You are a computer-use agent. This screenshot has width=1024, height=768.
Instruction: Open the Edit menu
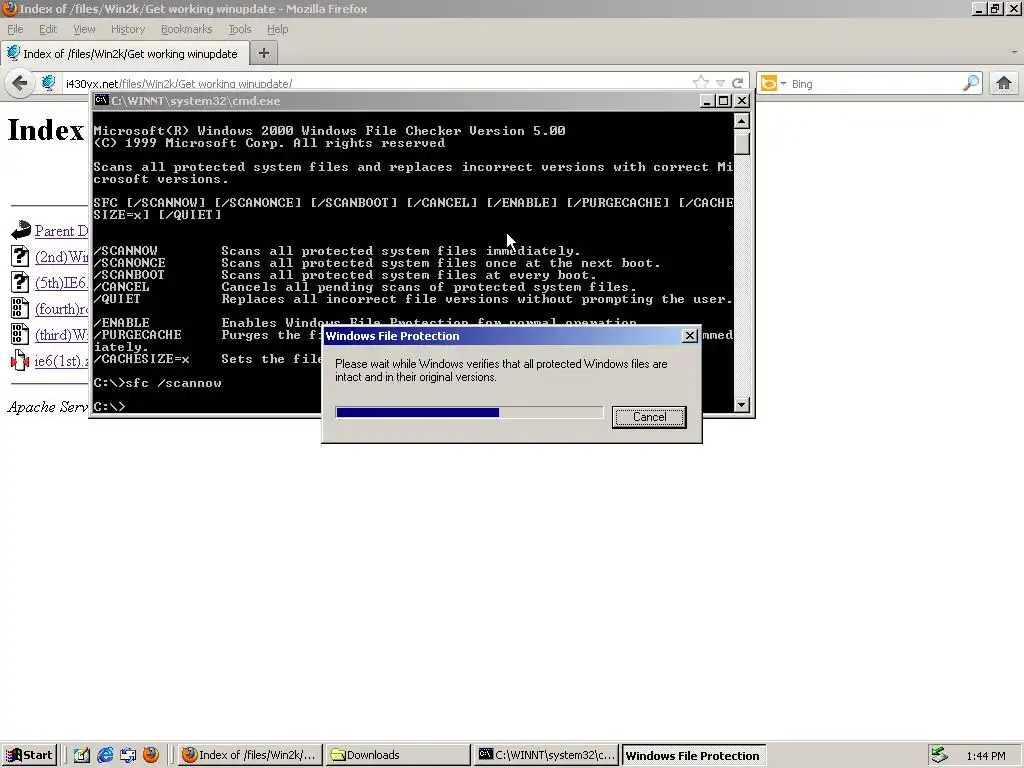click(48, 29)
